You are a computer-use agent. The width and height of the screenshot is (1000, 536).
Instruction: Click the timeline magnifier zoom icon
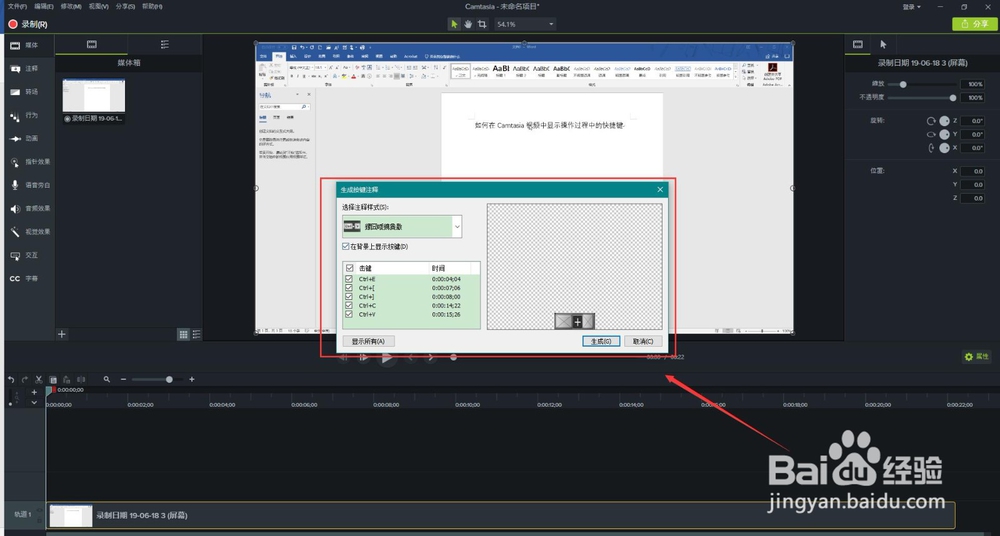coord(107,379)
